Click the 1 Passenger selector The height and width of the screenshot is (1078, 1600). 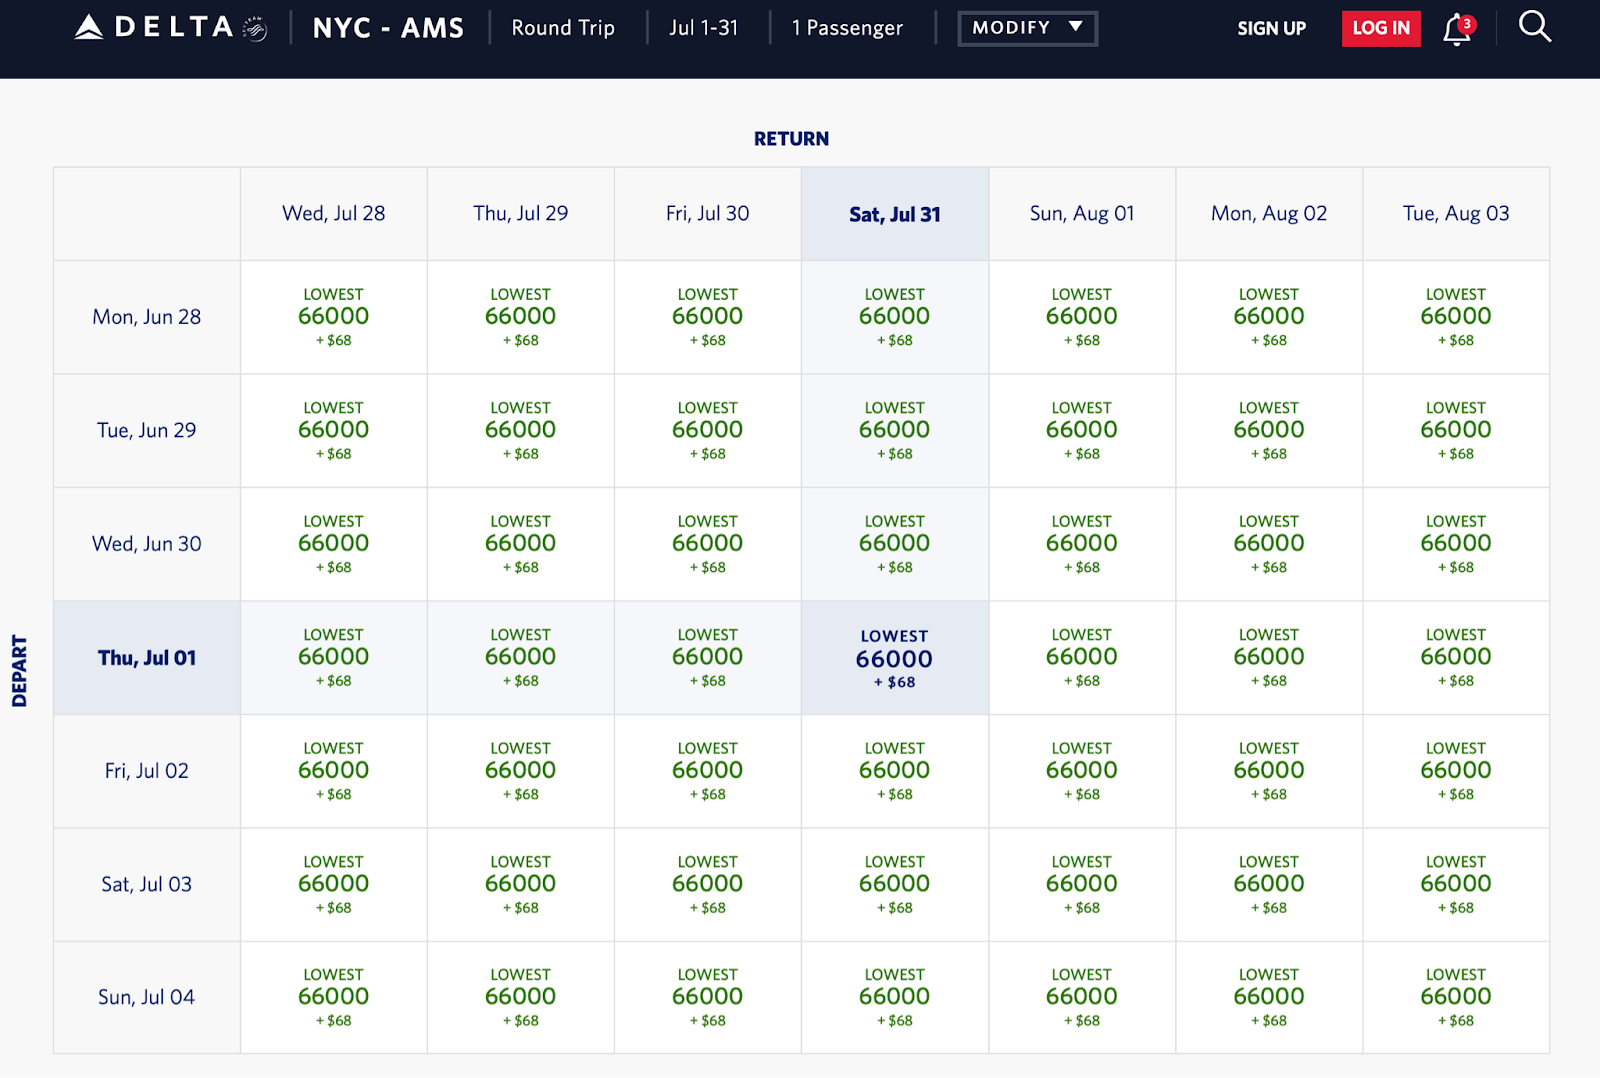coord(847,28)
